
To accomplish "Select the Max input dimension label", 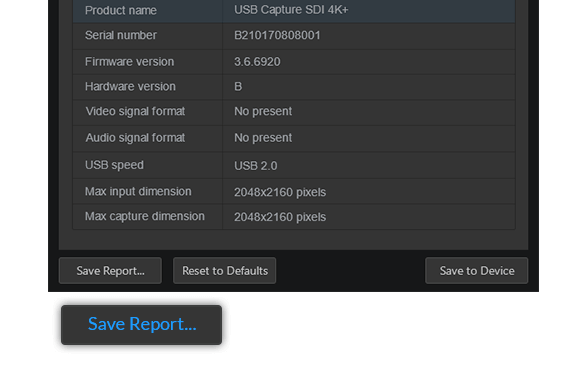I will (x=138, y=191).
